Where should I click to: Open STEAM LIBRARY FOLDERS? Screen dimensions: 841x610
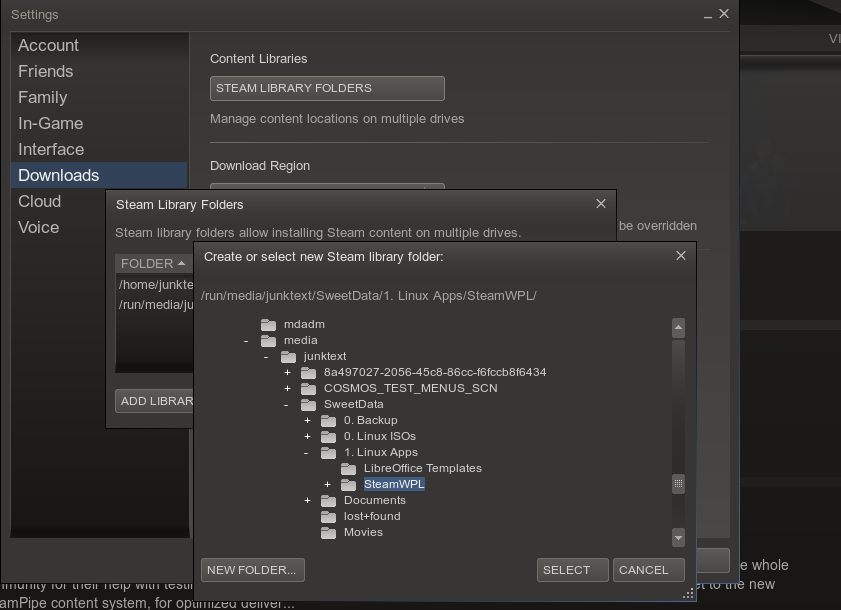325,88
